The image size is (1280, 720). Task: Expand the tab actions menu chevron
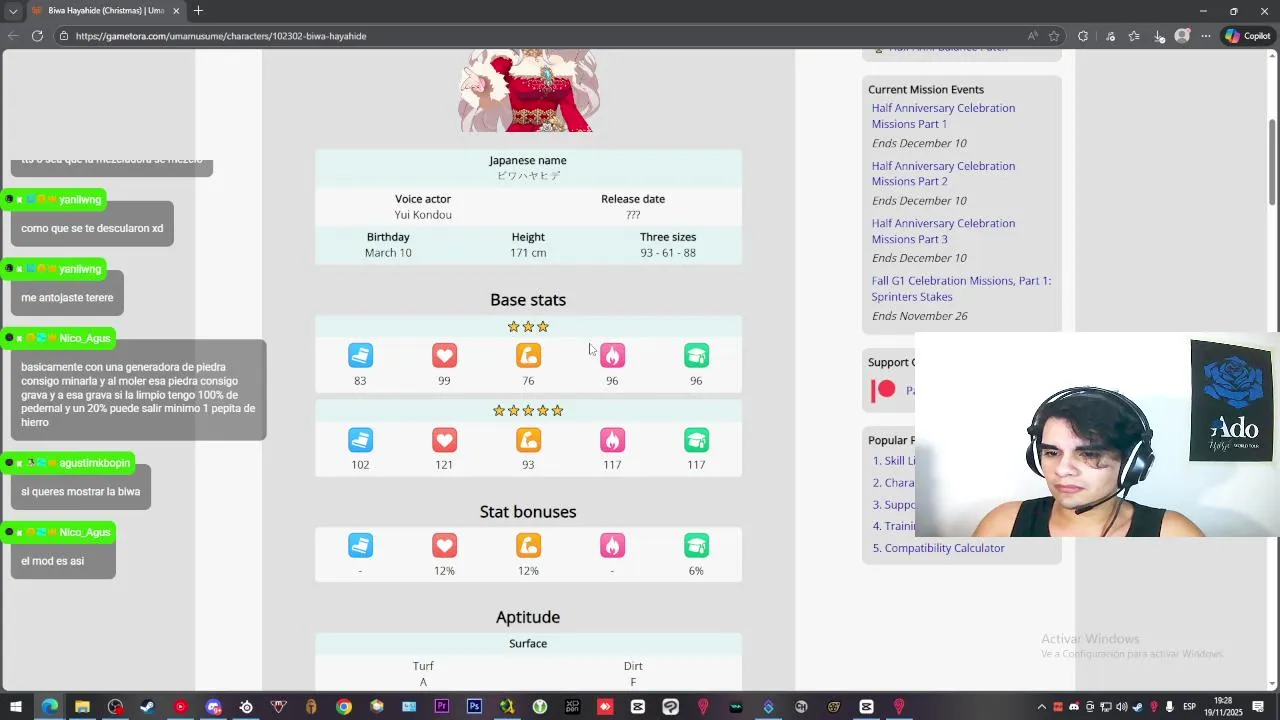(12, 11)
